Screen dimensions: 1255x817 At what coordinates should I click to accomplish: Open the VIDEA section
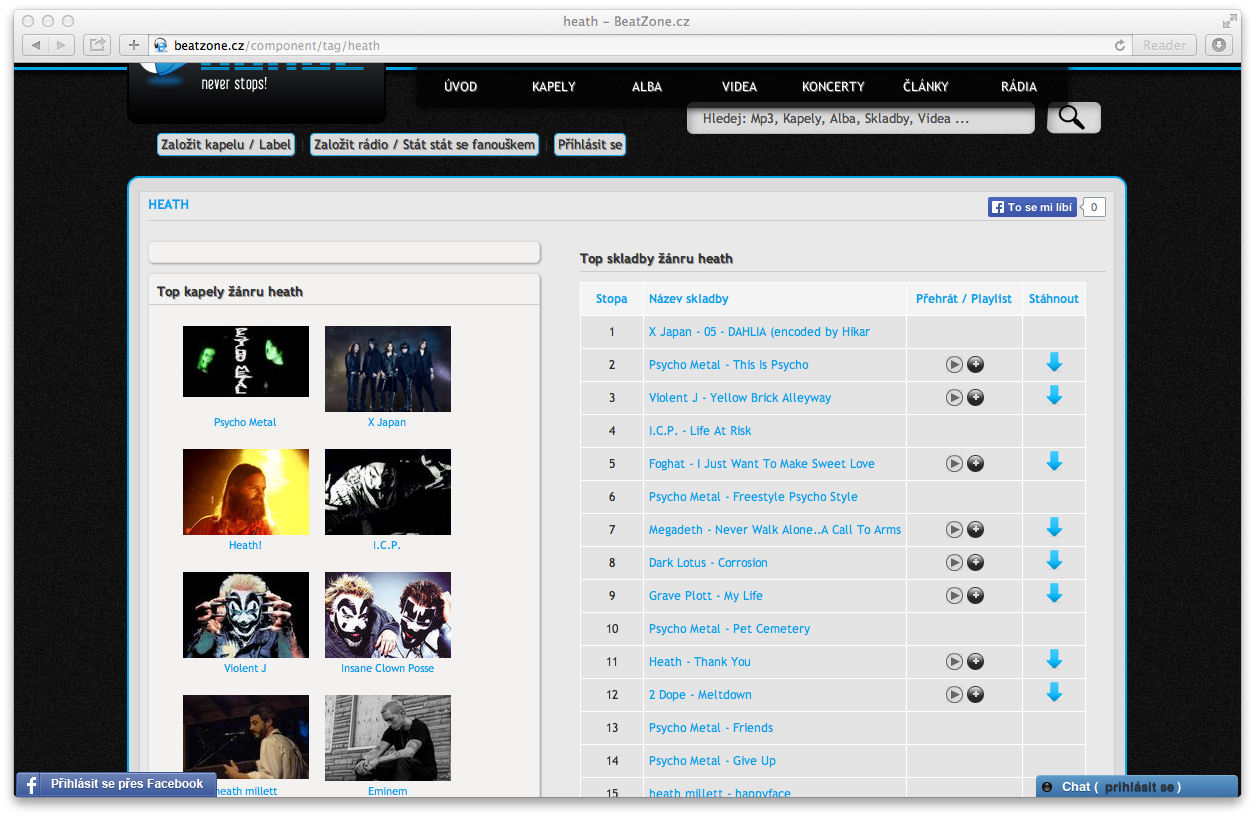coord(740,87)
